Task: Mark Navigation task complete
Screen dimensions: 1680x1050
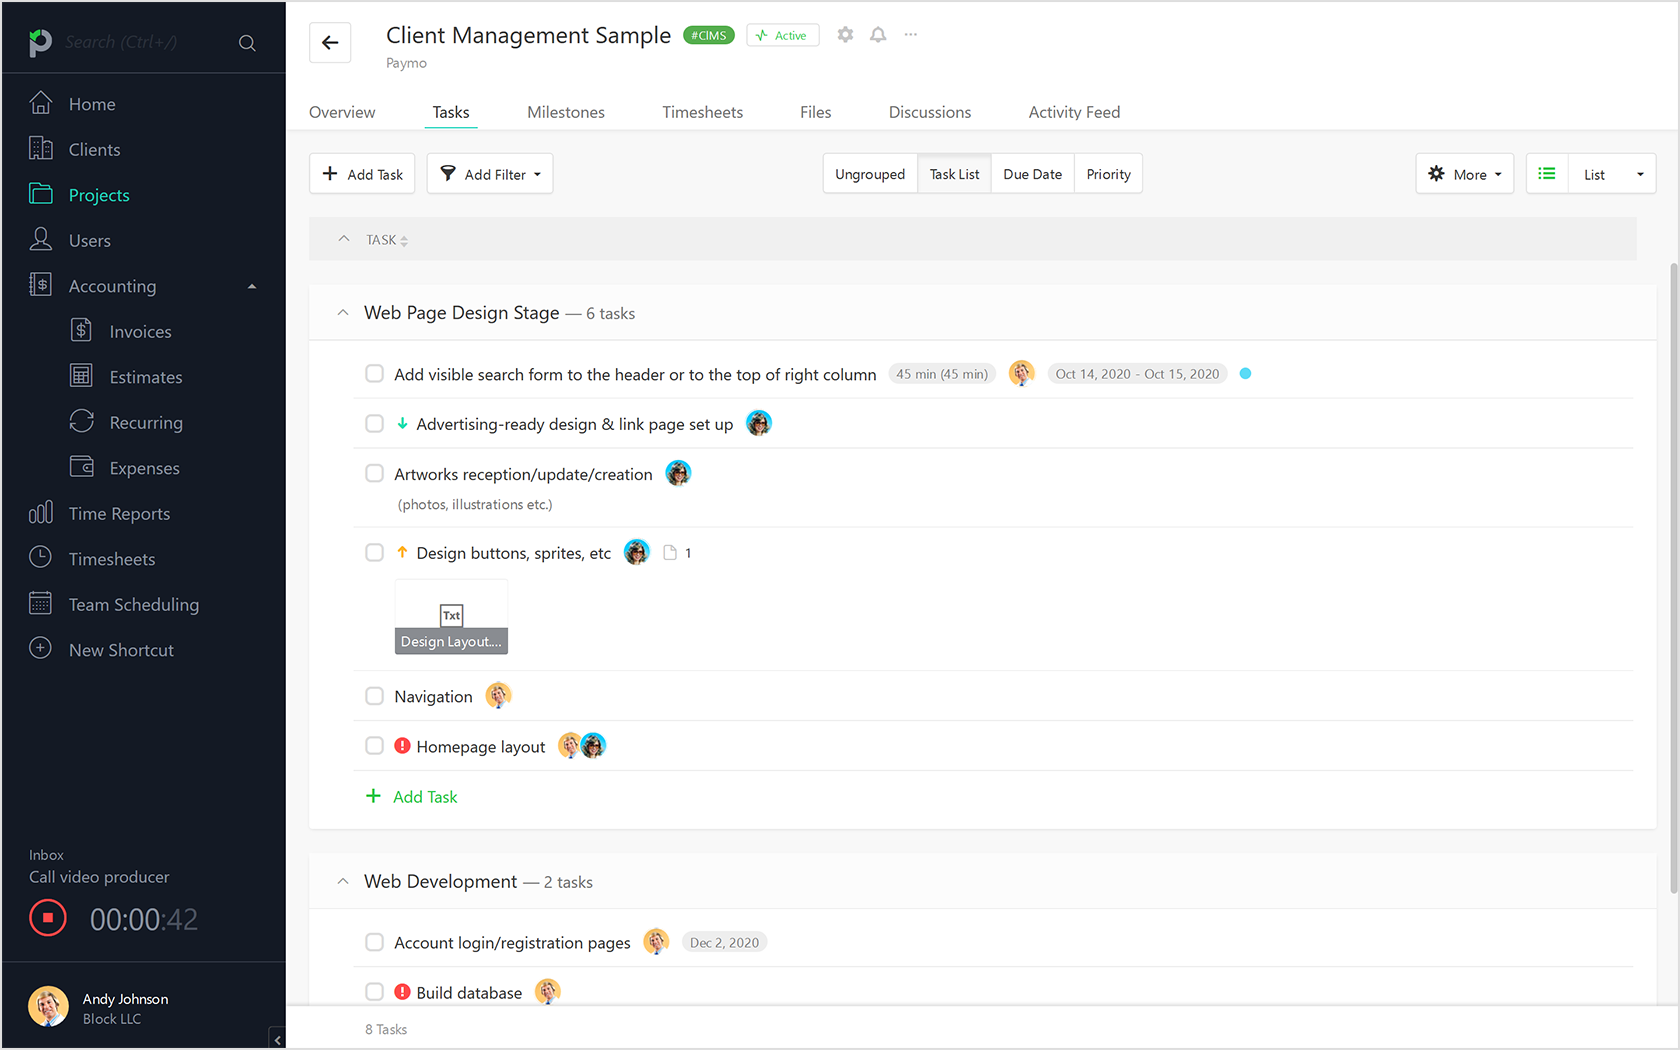Action: click(374, 696)
